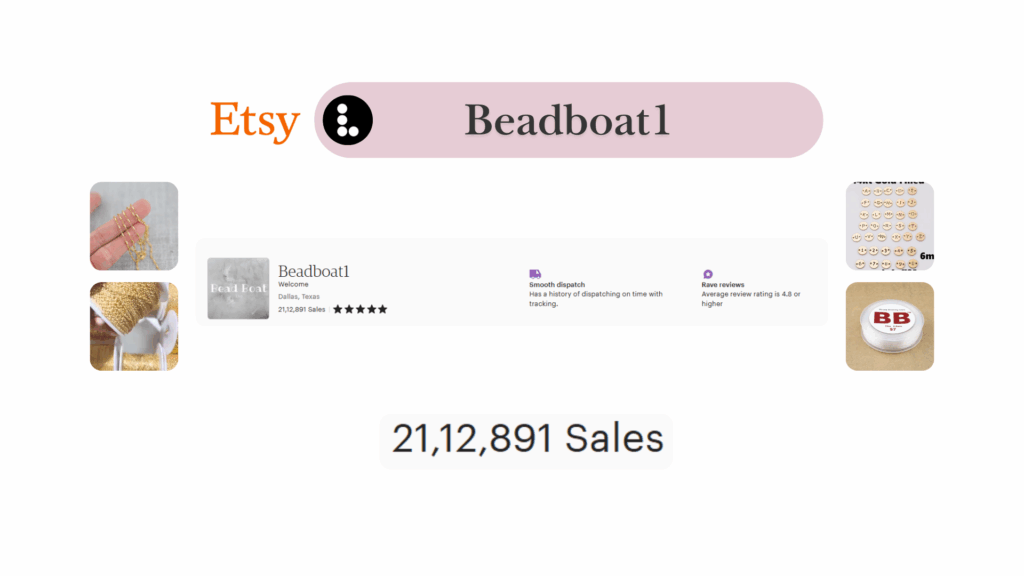The width and height of the screenshot is (1024, 576).
Task: Select the Smooth dispatch heading
Action: click(x=557, y=285)
